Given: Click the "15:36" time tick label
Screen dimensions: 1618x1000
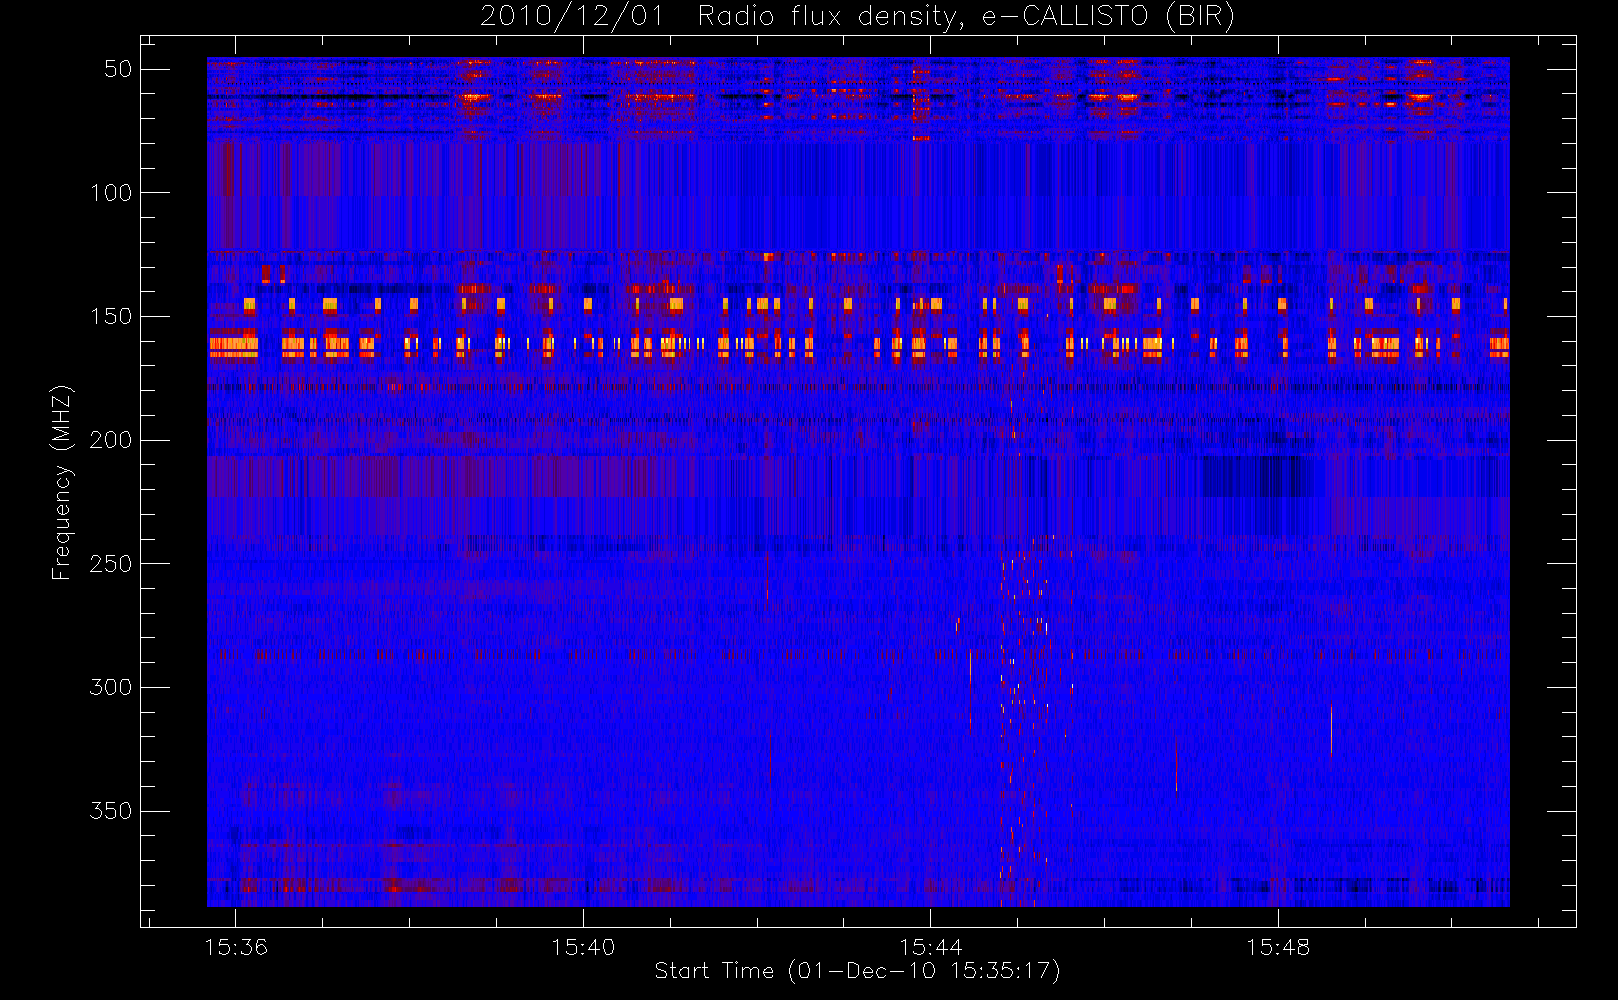Looking at the screenshot, I should (x=236, y=947).
